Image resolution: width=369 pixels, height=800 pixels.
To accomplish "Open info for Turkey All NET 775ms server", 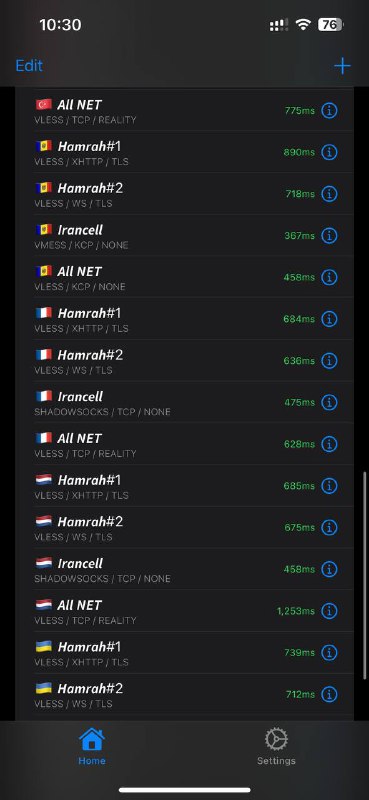I will click(x=329, y=110).
